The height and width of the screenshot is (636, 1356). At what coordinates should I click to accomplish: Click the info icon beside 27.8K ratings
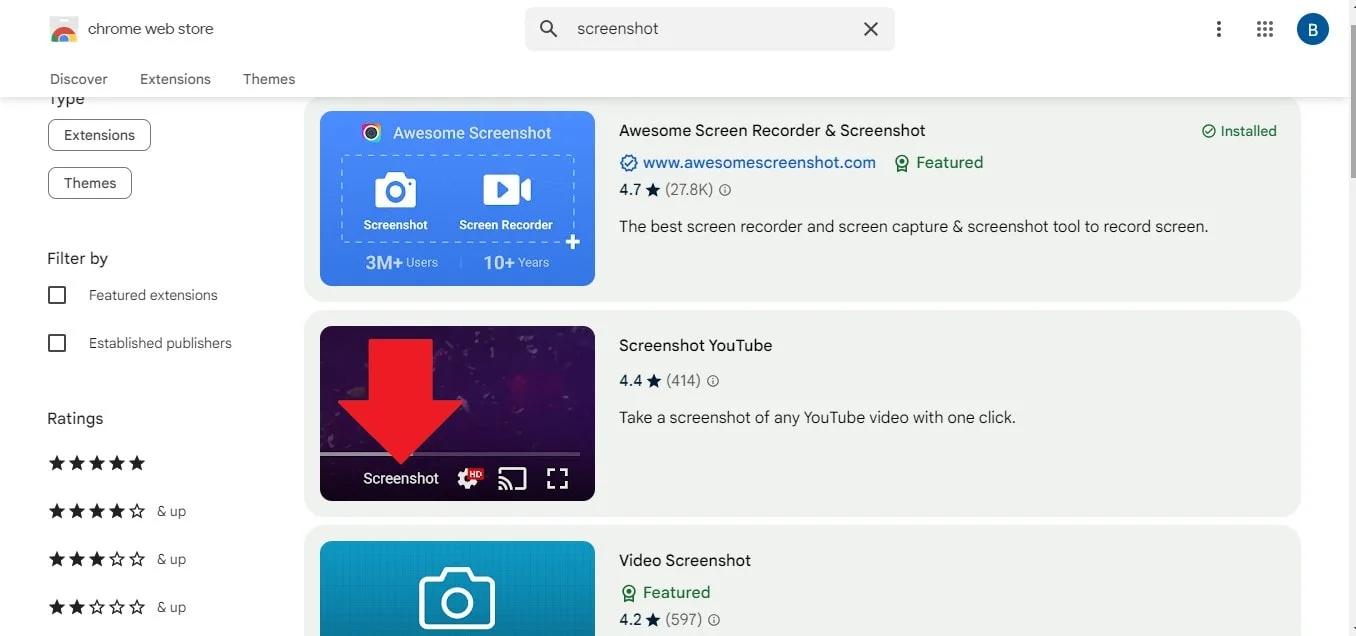pos(725,190)
